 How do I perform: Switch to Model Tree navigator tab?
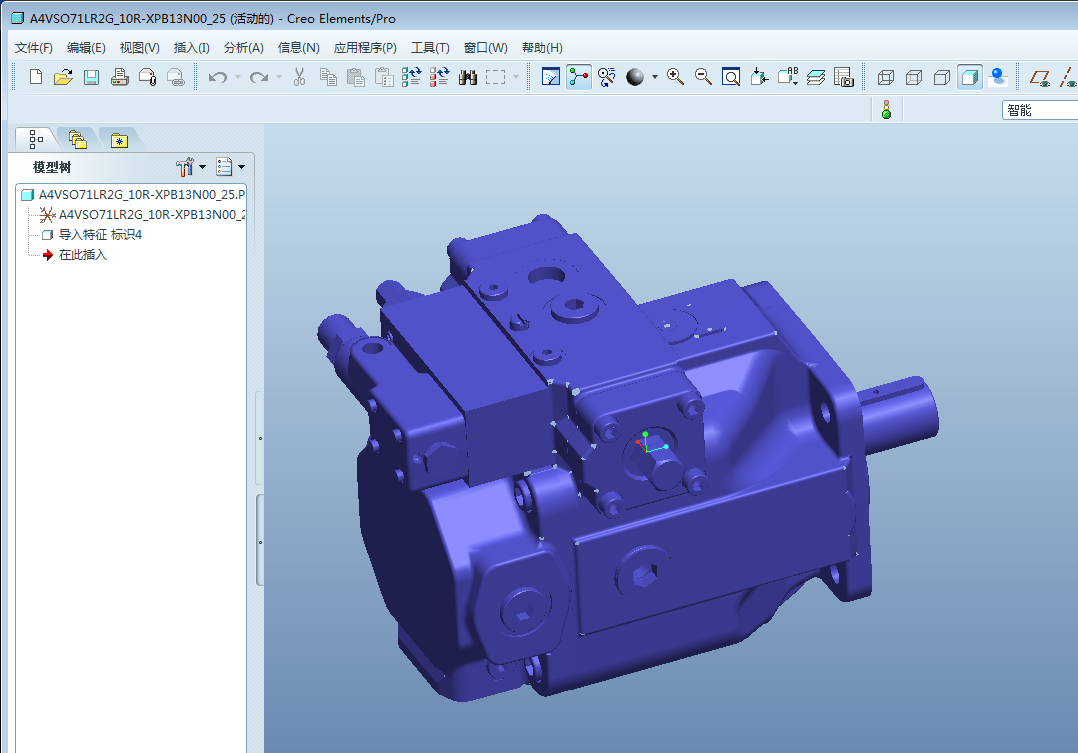point(36,139)
